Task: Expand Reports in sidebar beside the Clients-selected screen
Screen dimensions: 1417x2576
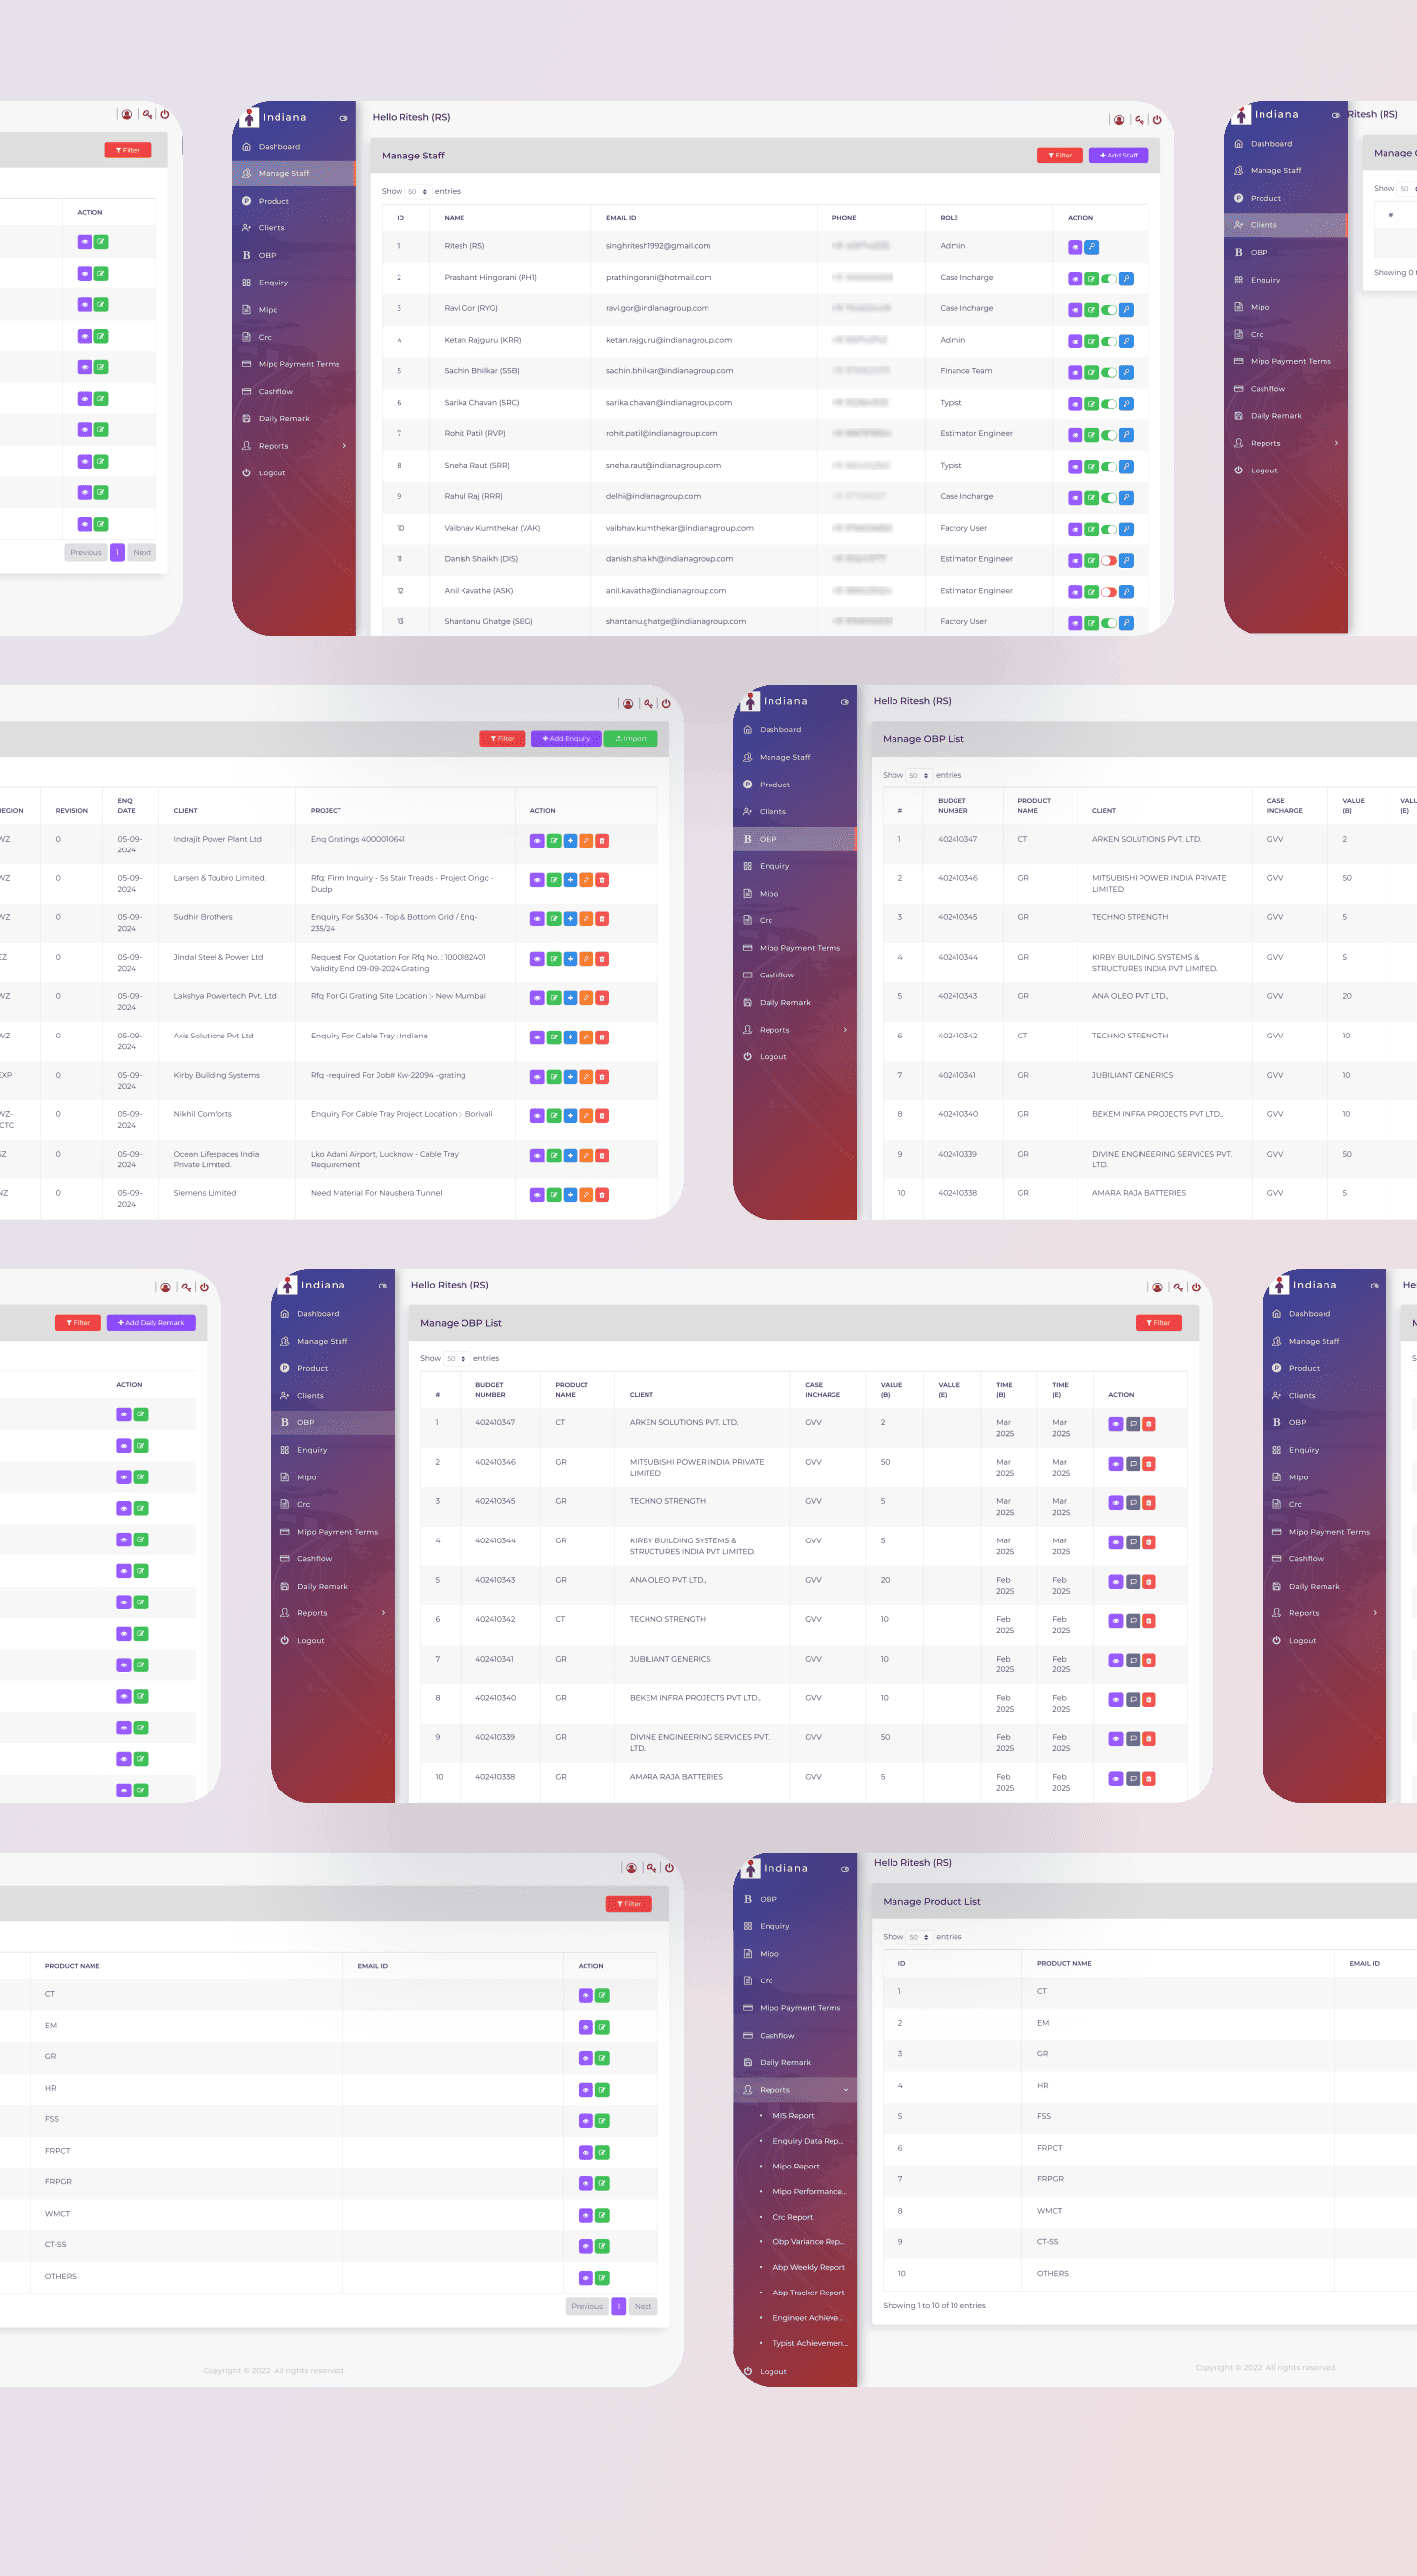Action: pos(1286,443)
